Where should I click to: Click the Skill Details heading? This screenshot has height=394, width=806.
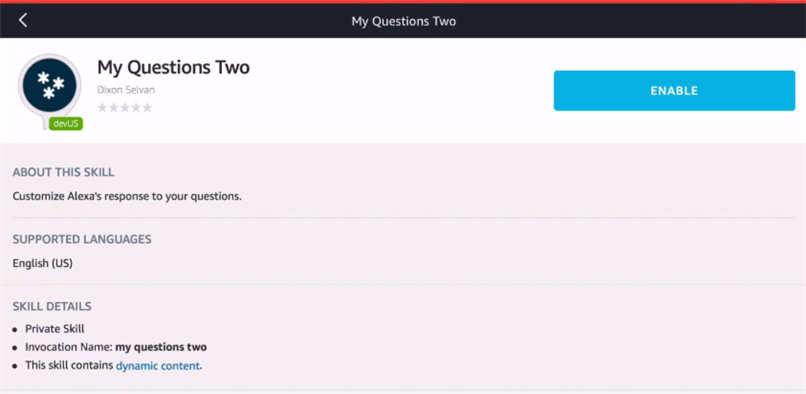(x=52, y=307)
